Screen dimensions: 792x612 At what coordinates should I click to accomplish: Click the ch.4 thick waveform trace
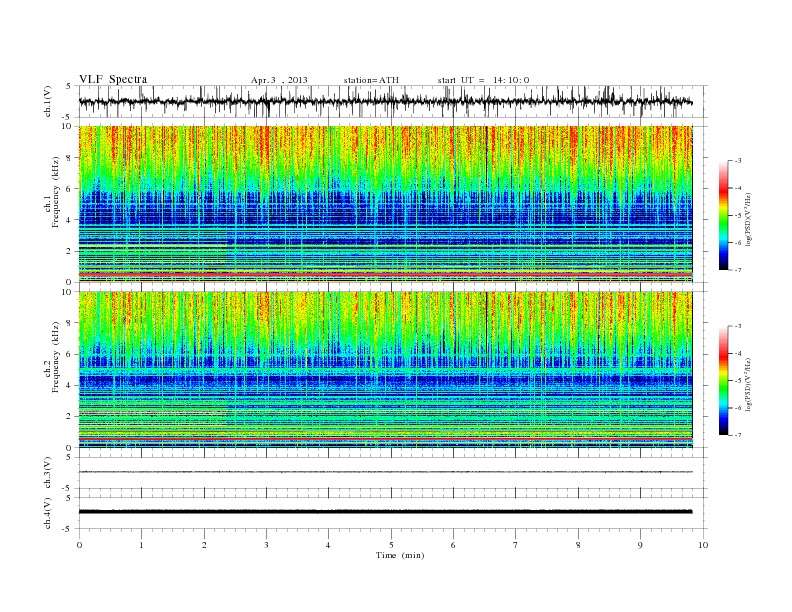pos(385,512)
